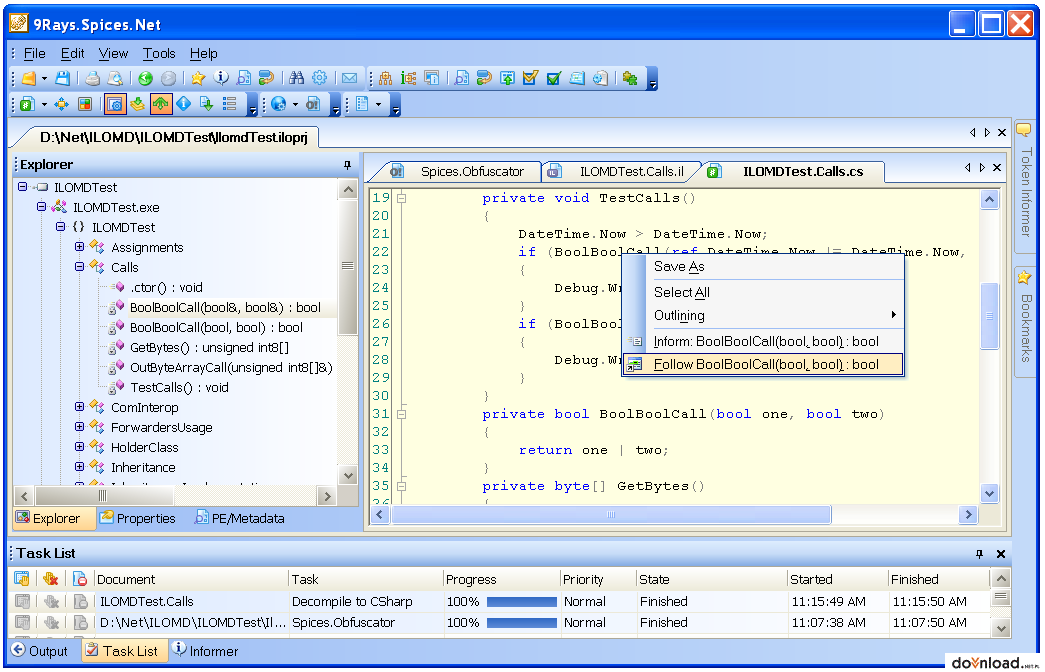This screenshot has height=672, width=1045.
Task: Expand the ComInterop tree node
Action: click(79, 407)
